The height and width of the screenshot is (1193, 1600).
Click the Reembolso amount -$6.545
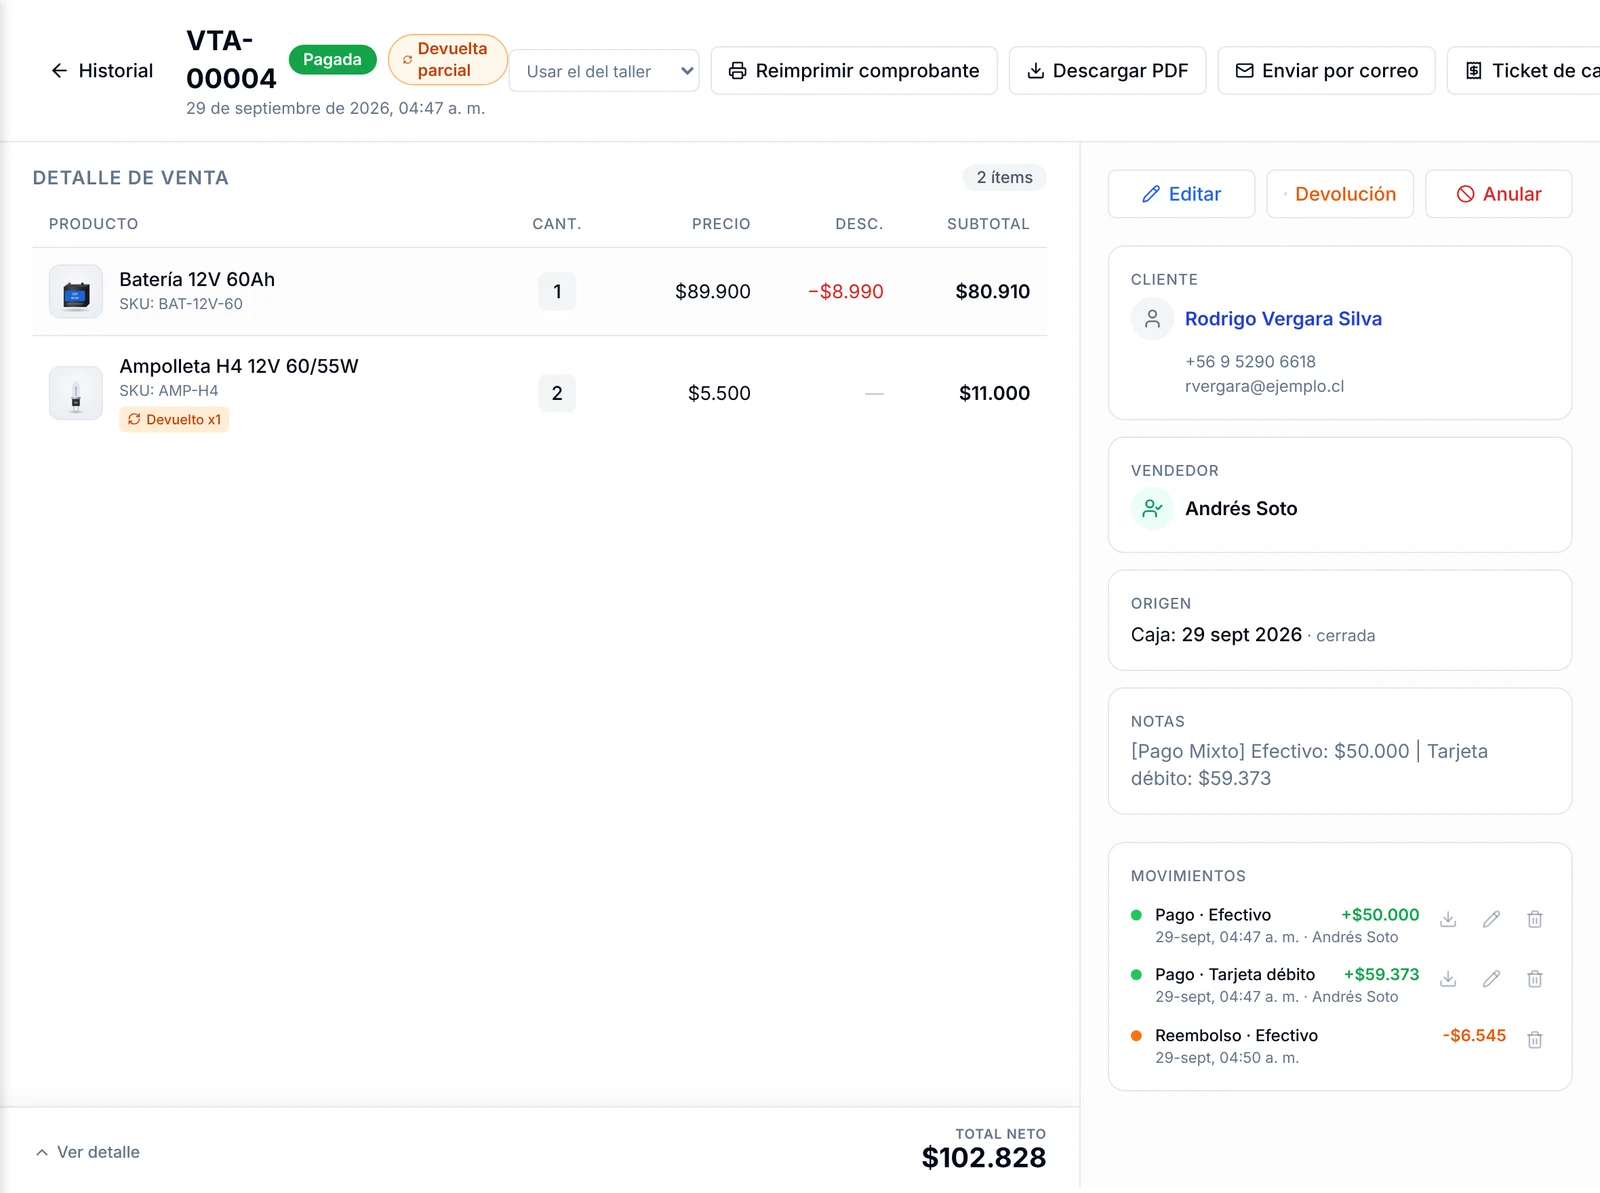1474,1036
